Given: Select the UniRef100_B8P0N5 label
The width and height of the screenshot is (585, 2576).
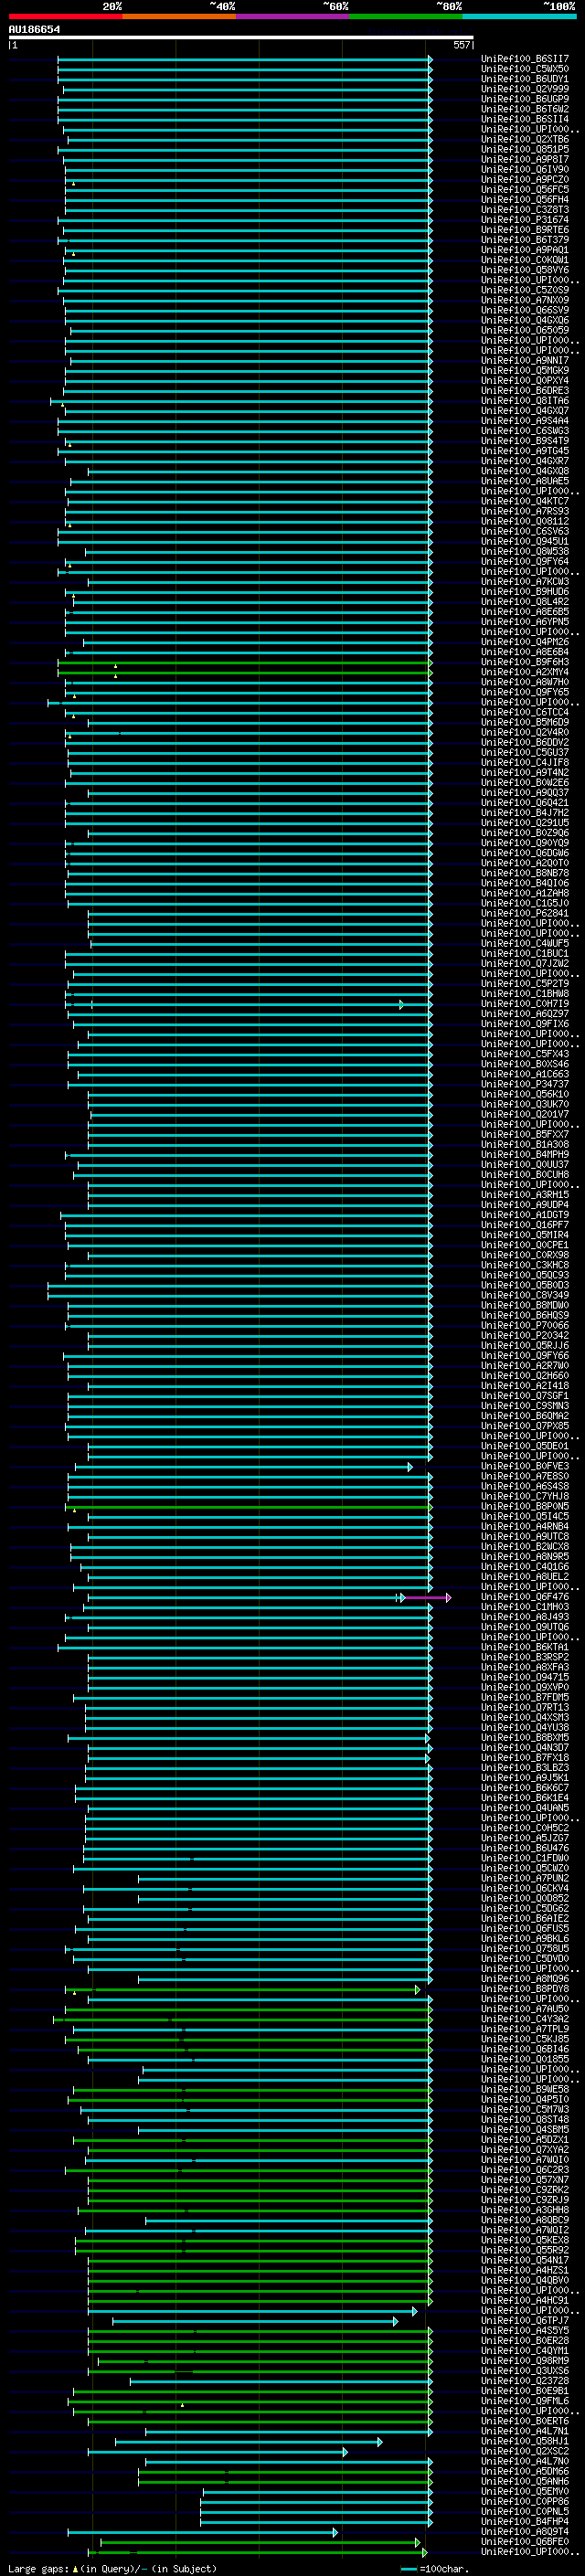Looking at the screenshot, I should pyautogui.click(x=525, y=1506).
